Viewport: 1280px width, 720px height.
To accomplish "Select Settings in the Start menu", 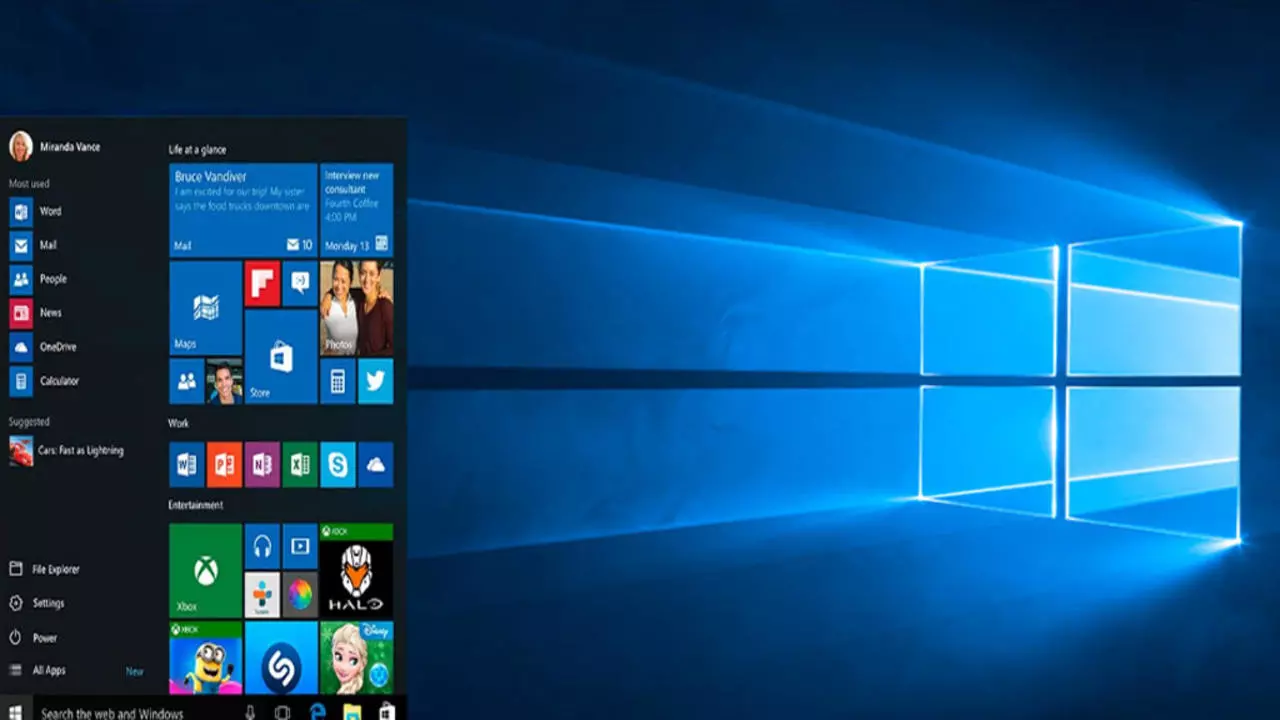I will 48,603.
